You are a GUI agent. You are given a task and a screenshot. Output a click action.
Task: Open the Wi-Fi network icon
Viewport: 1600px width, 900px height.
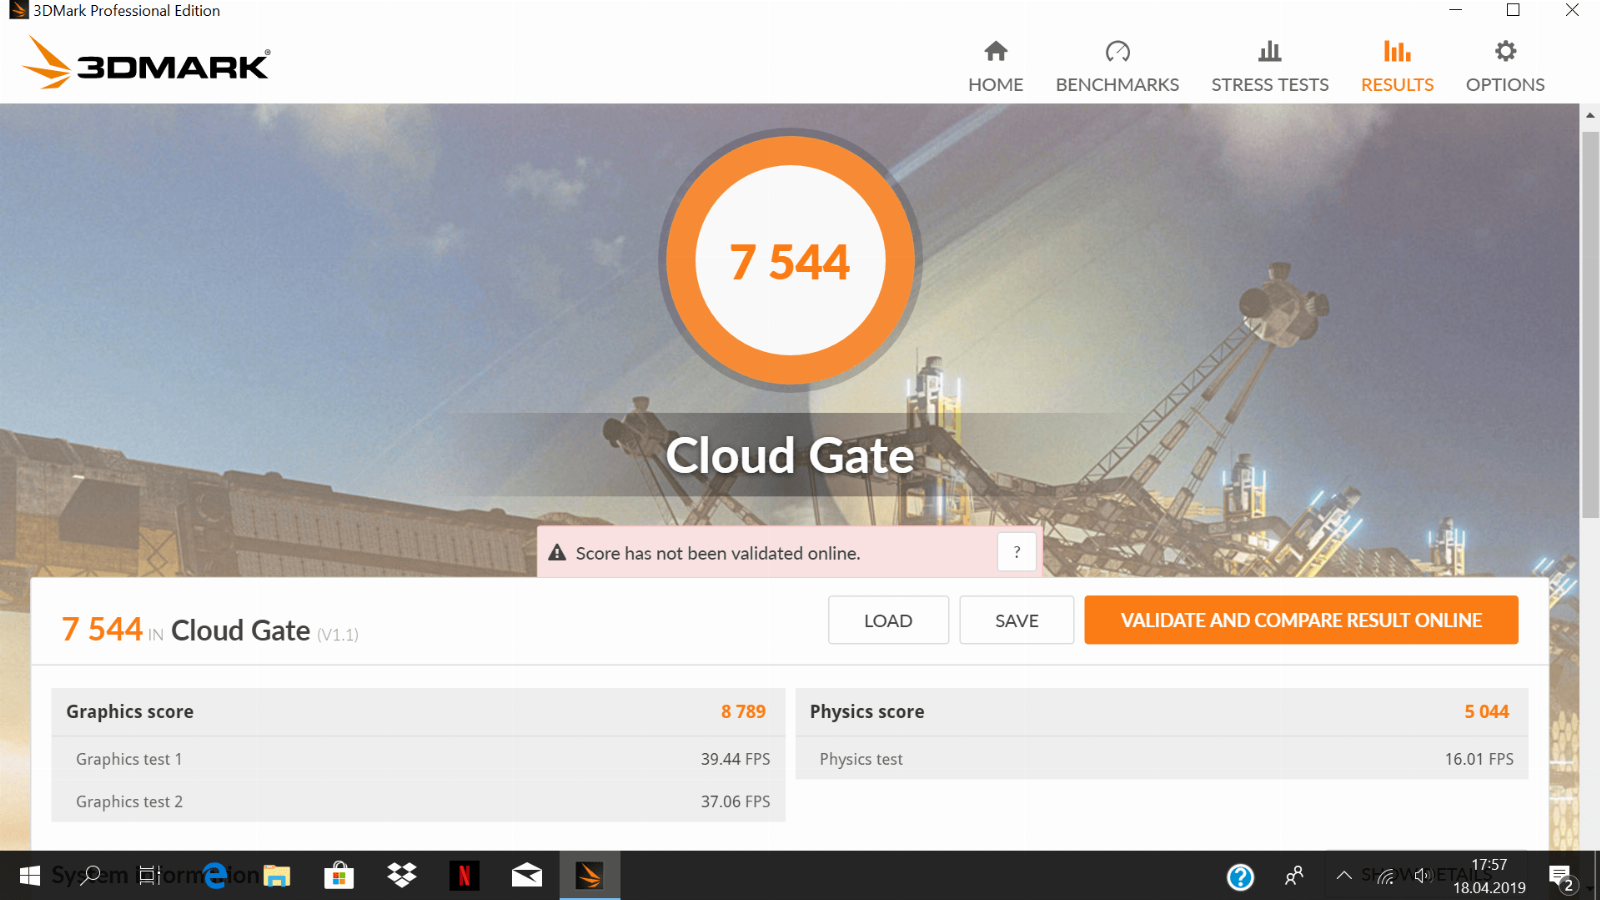1385,877
